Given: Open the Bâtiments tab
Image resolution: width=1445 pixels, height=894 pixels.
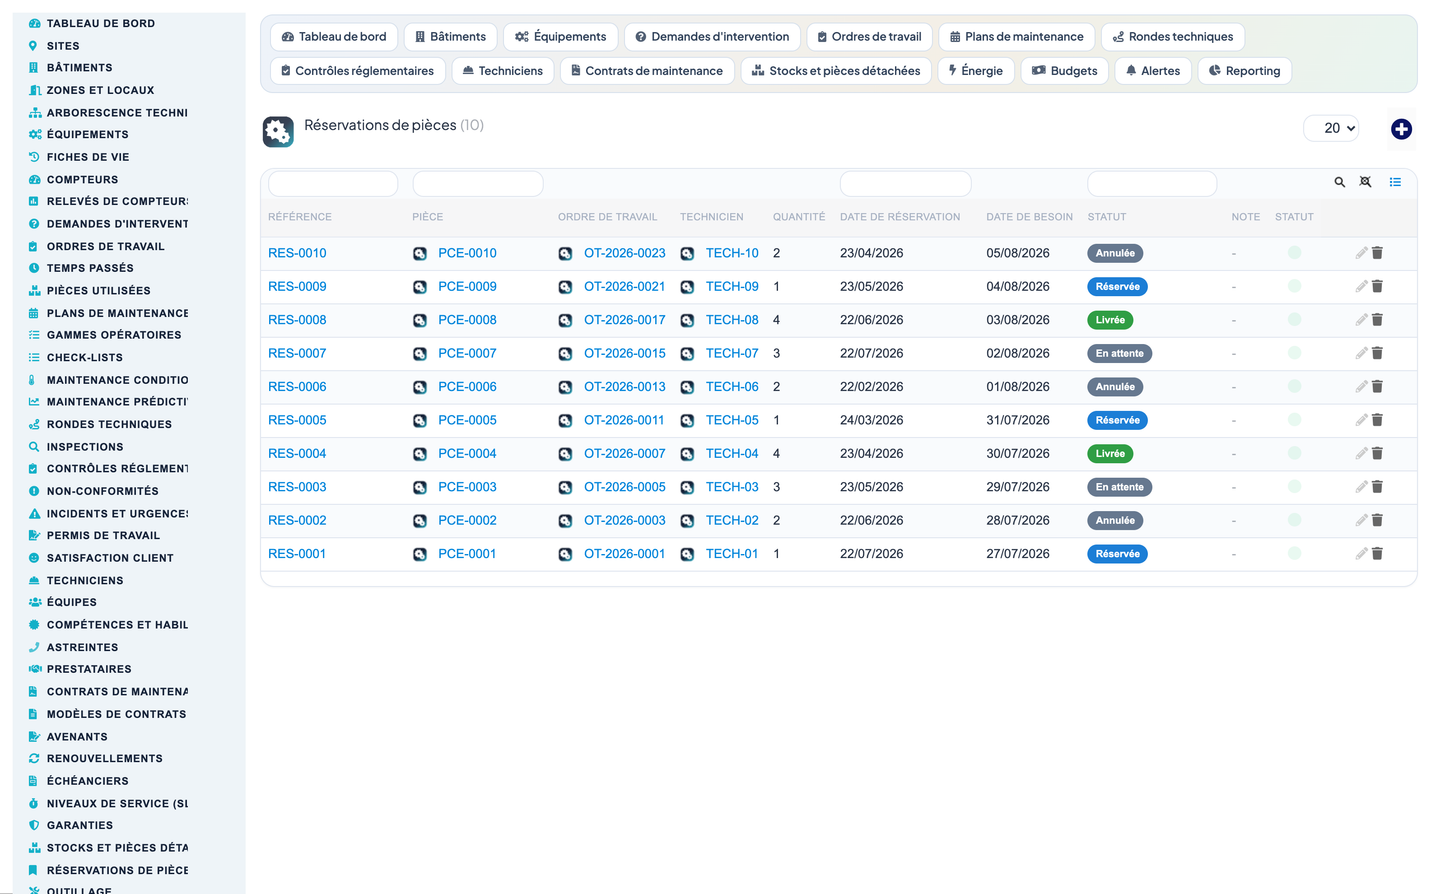Looking at the screenshot, I should (x=451, y=37).
